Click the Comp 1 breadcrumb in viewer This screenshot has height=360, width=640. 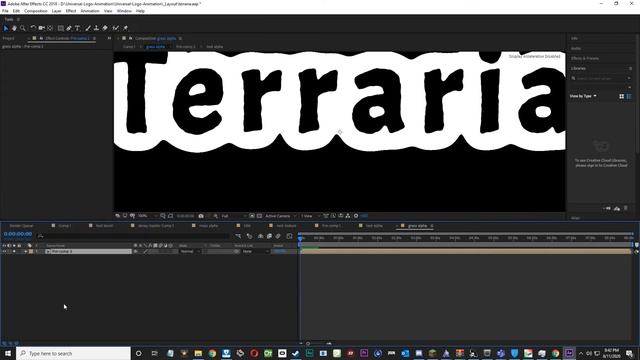(129, 47)
